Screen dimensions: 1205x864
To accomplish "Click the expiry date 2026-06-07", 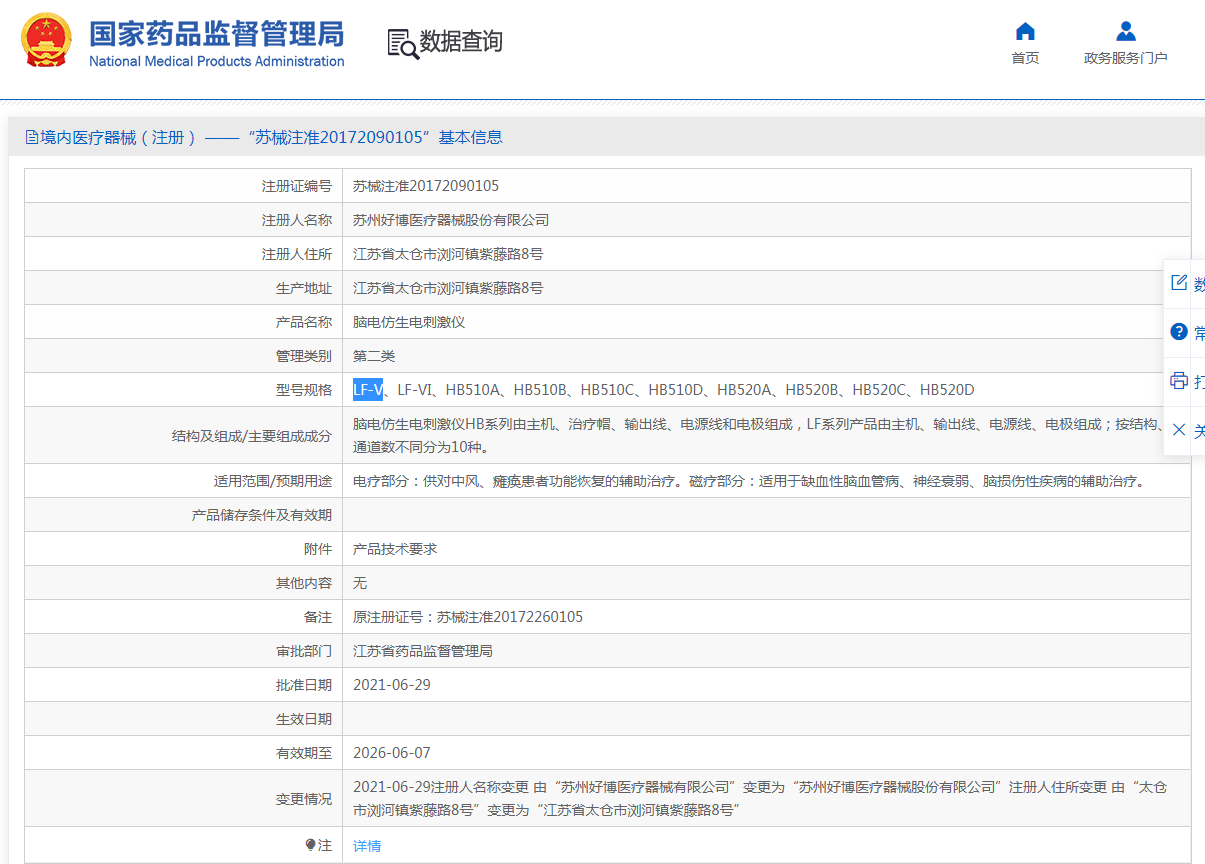I will tap(392, 753).
